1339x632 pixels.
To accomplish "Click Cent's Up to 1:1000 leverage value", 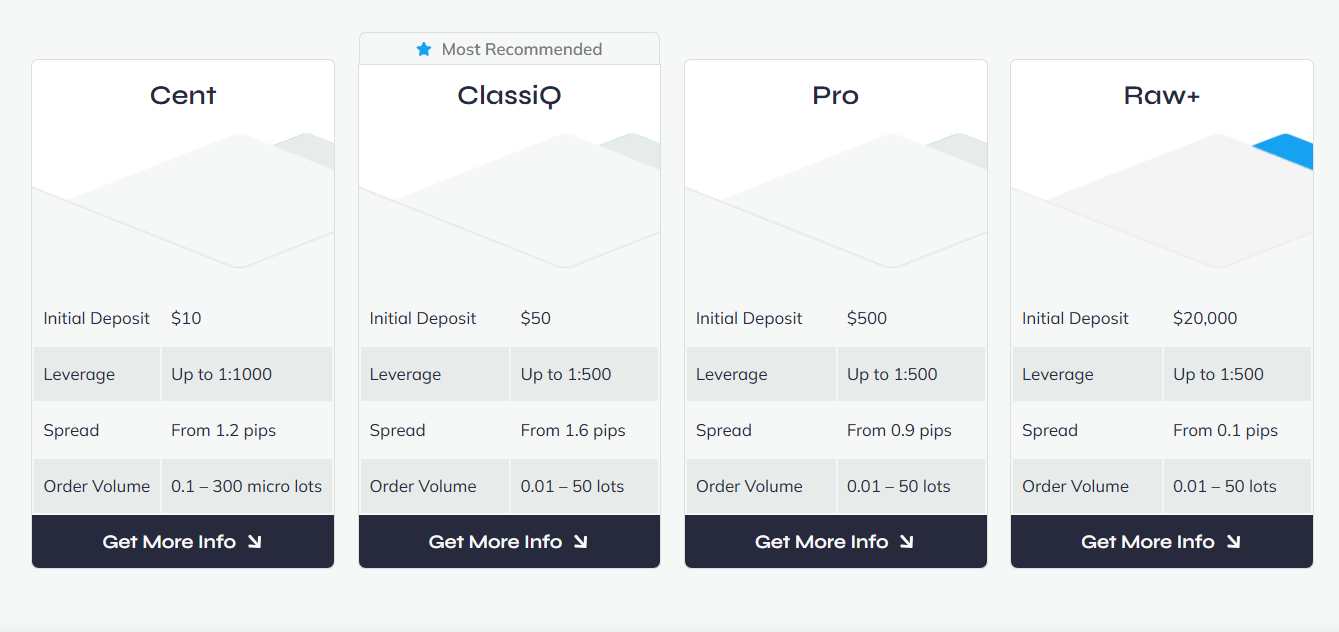I will click(x=221, y=375).
